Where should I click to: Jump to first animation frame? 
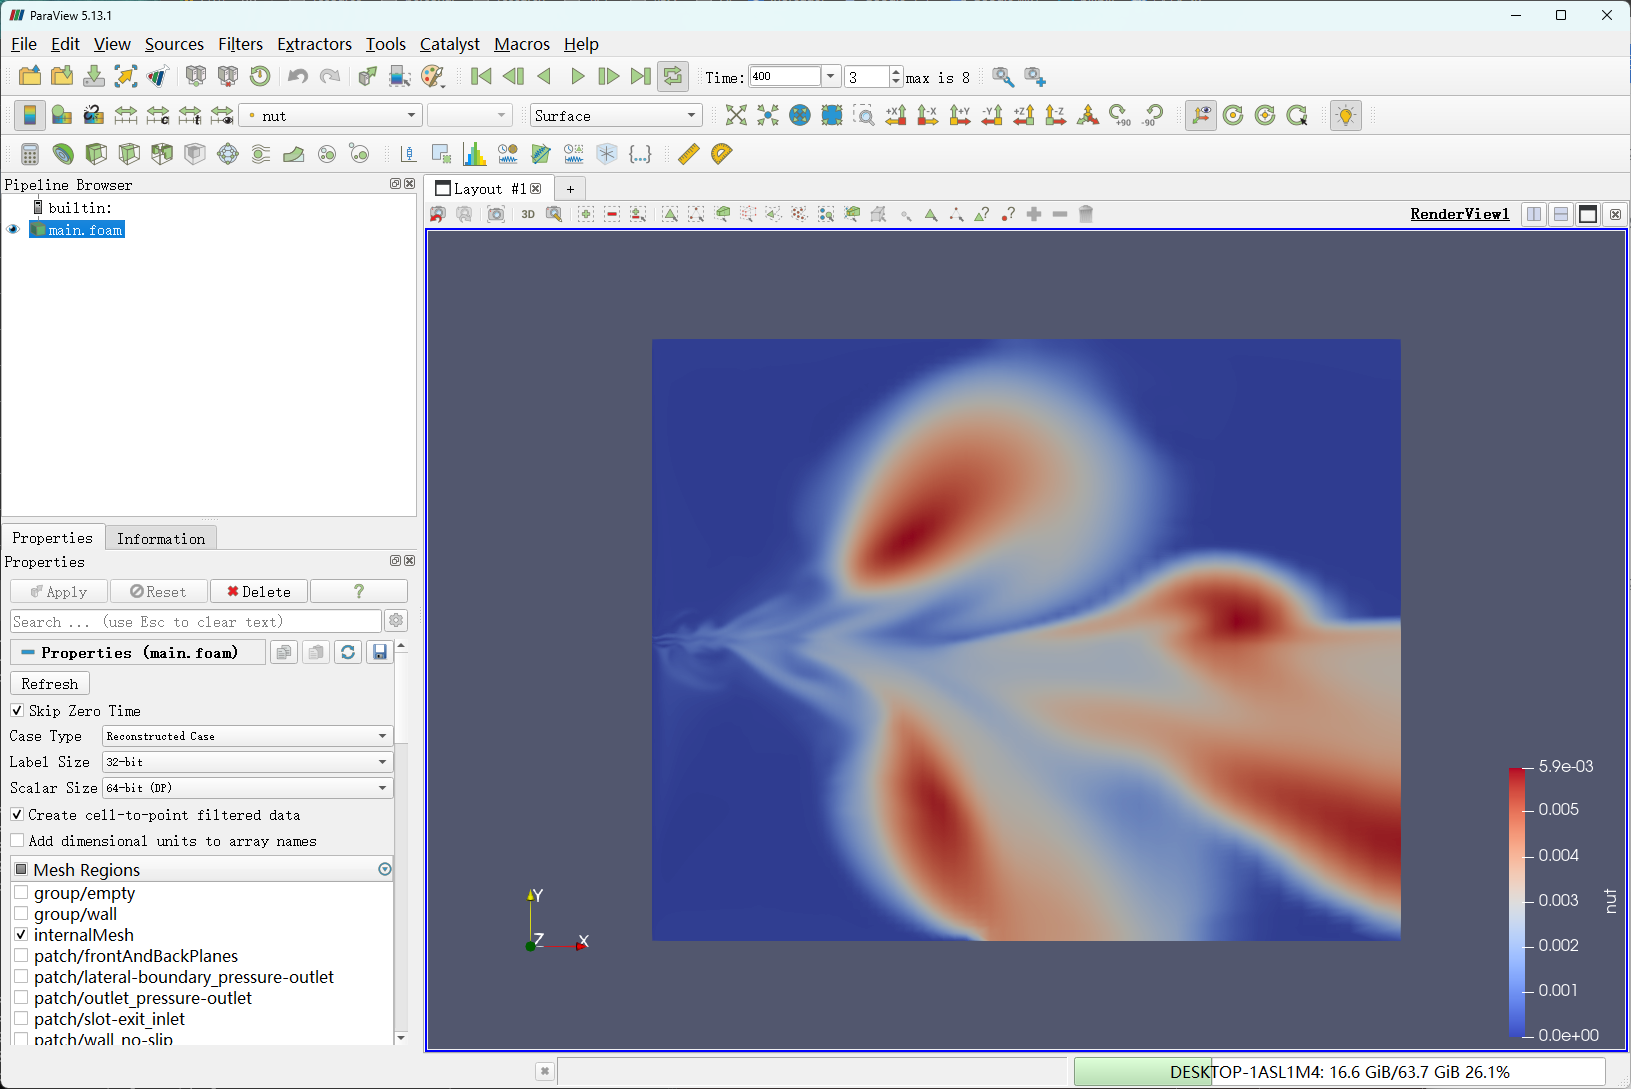(x=481, y=77)
